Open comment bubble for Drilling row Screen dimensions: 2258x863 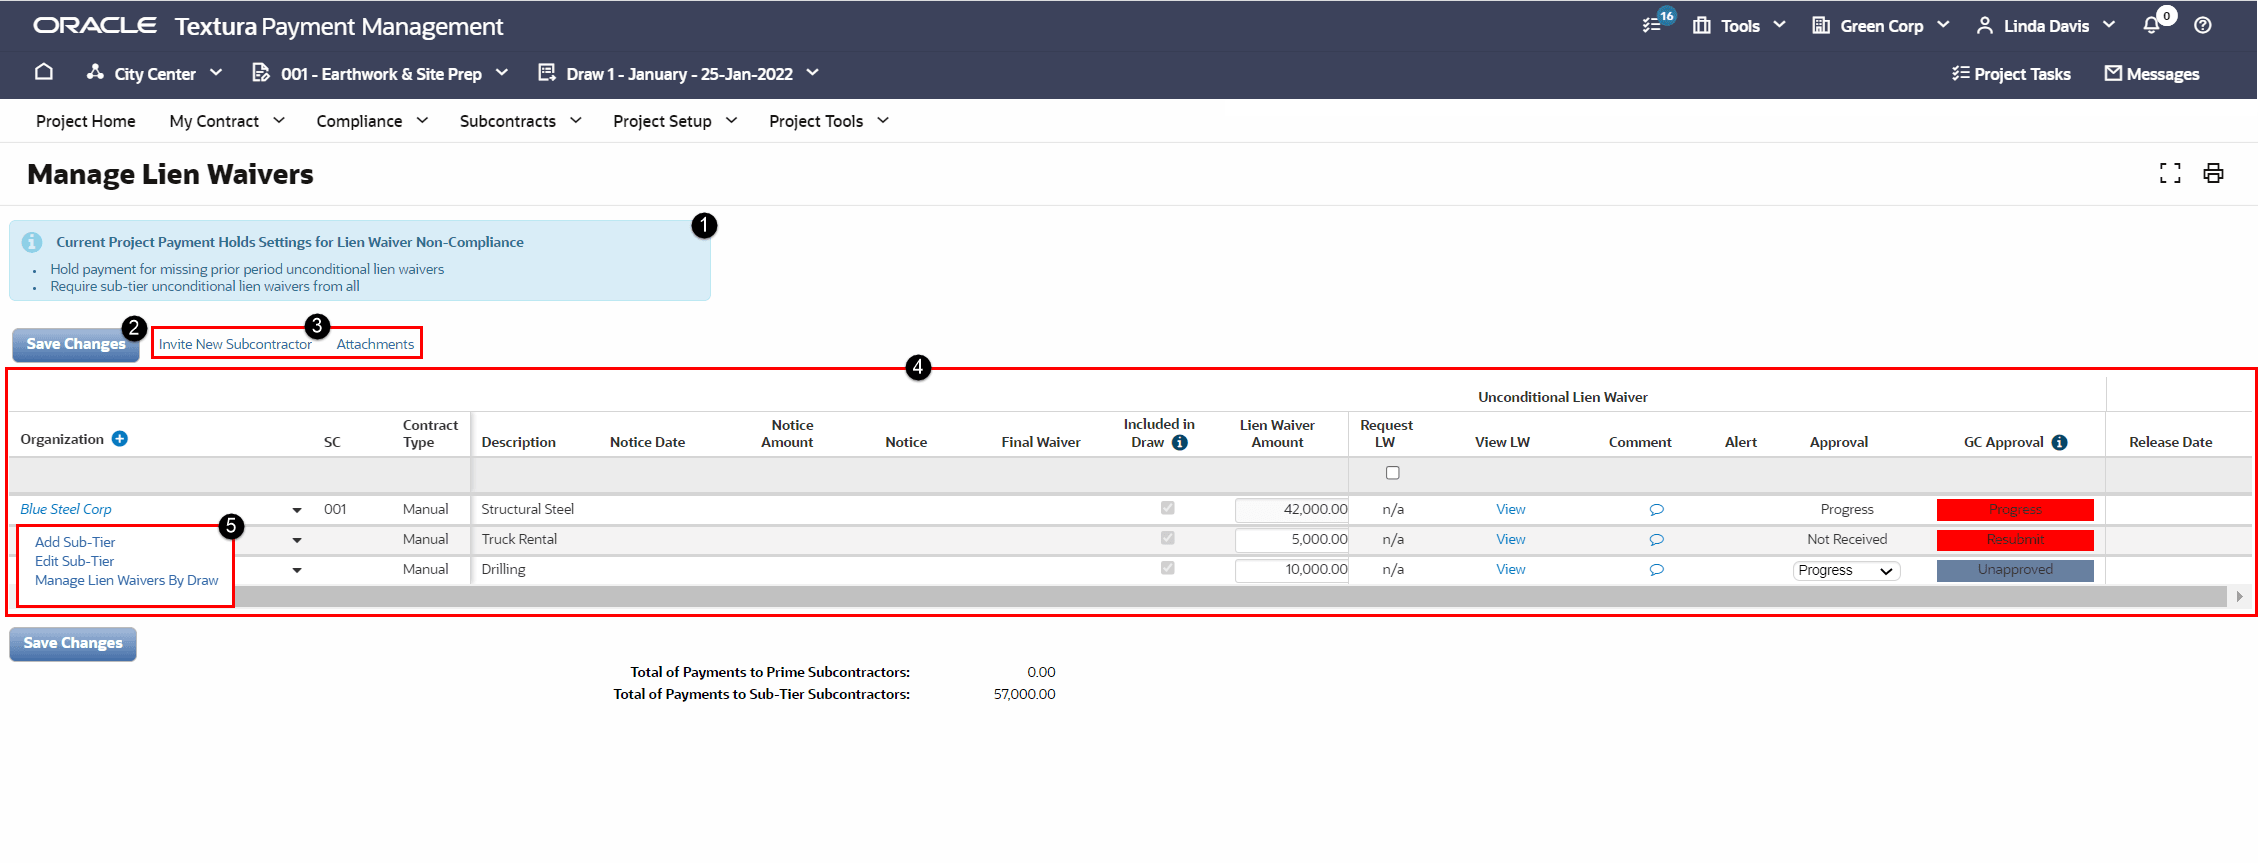(x=1657, y=570)
